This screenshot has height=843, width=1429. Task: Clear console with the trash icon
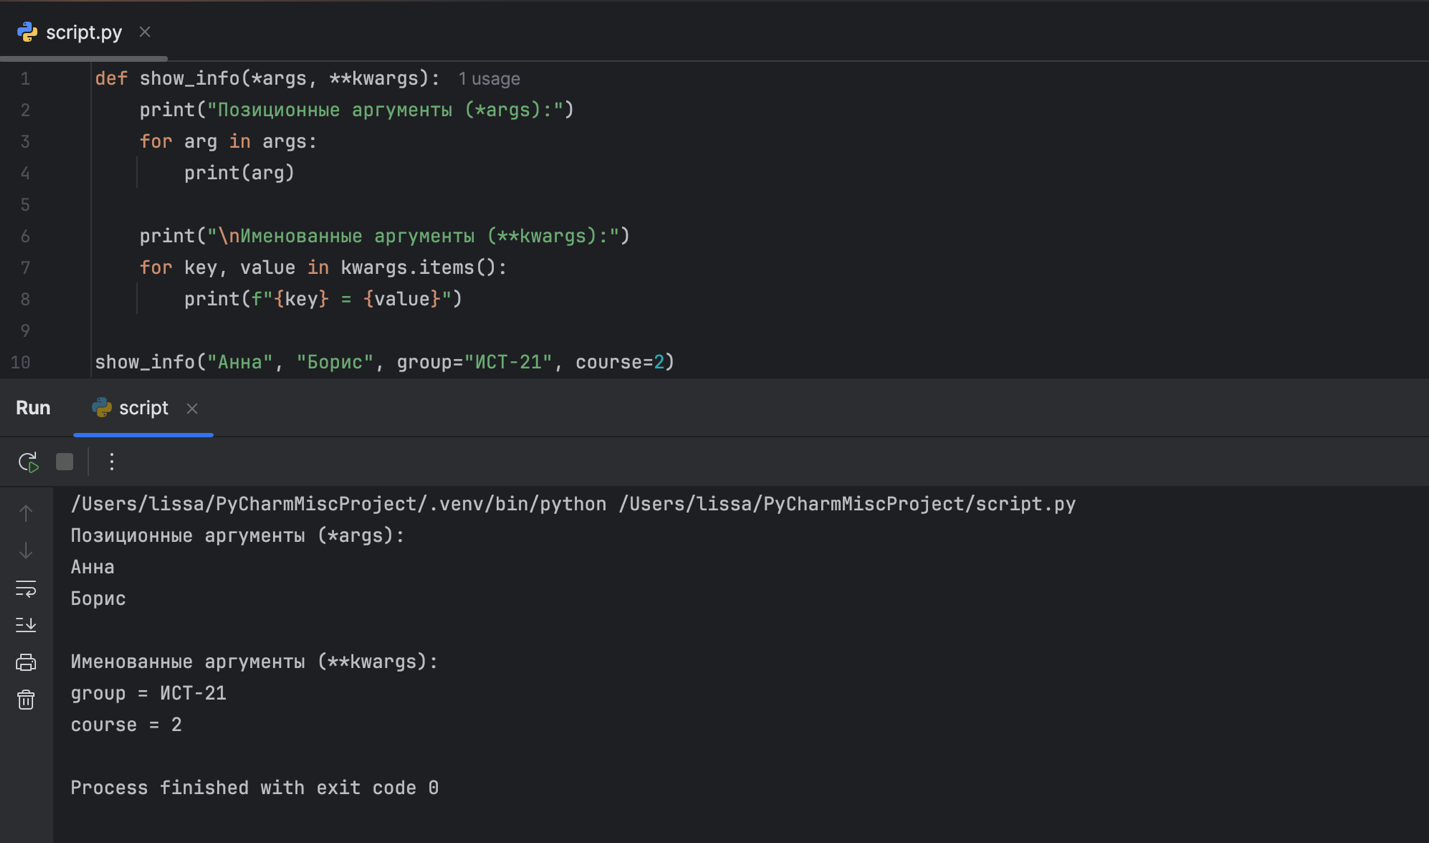pos(26,700)
